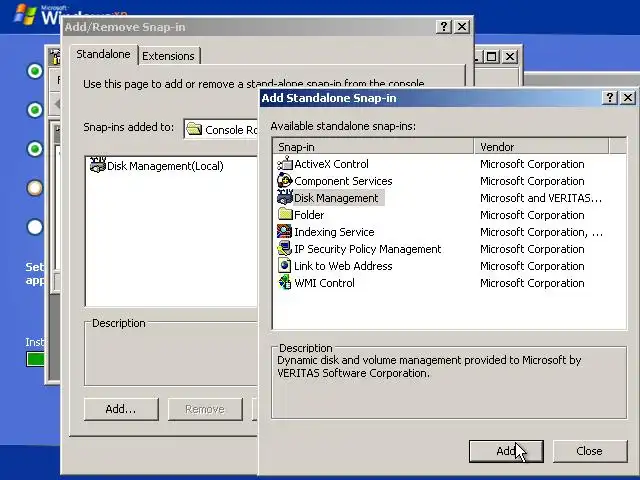
Task: Select IP Security Policy Management label
Action: coord(368,249)
